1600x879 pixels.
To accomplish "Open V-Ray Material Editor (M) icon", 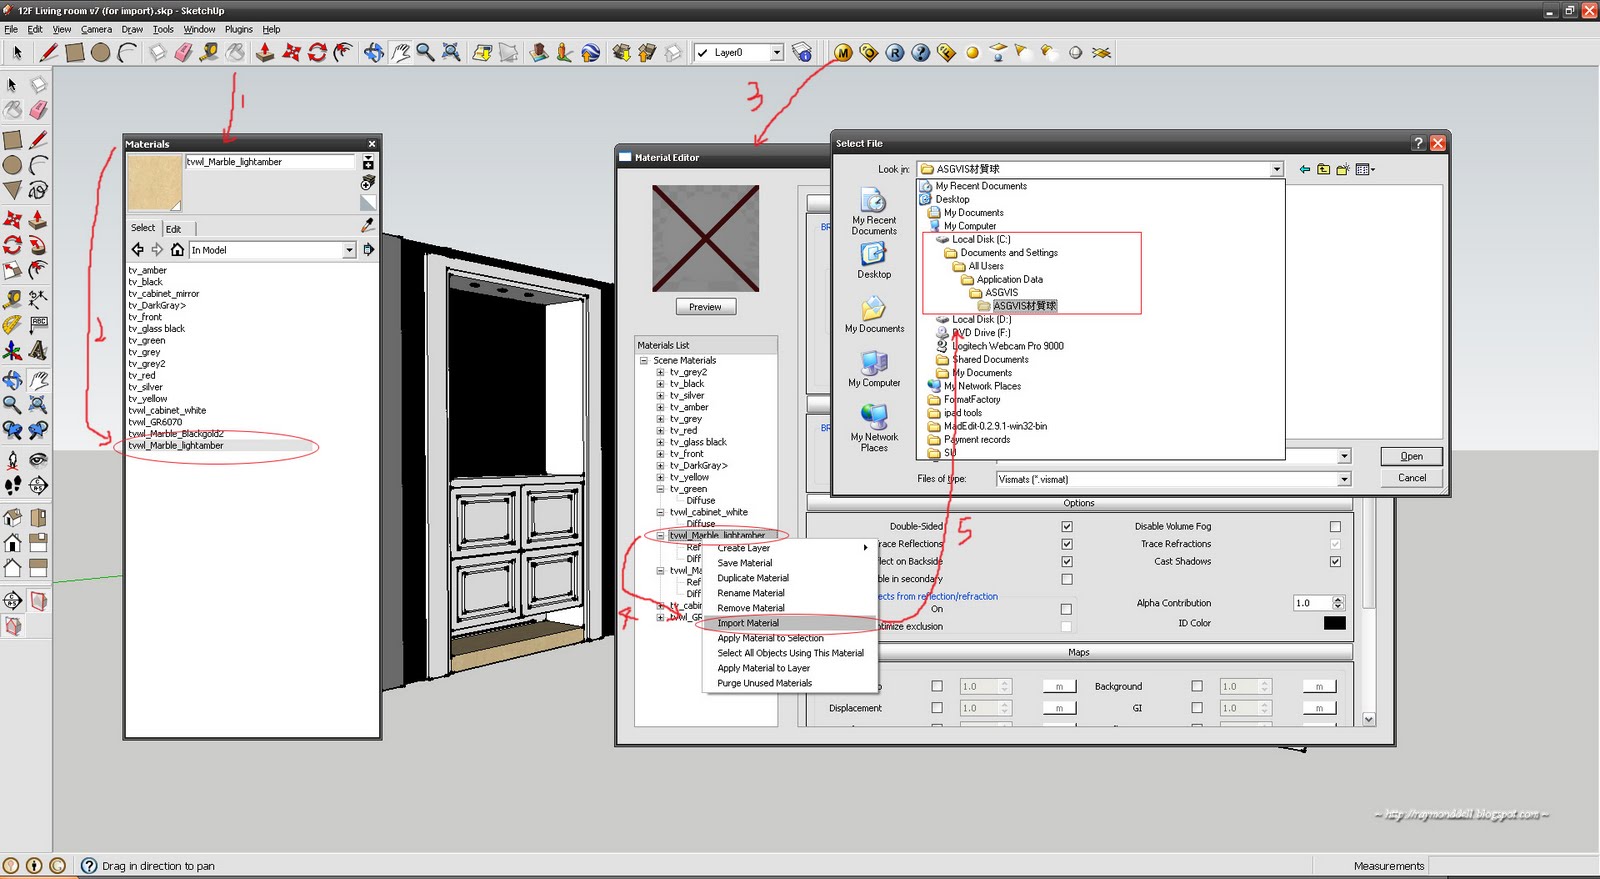I will coord(843,52).
